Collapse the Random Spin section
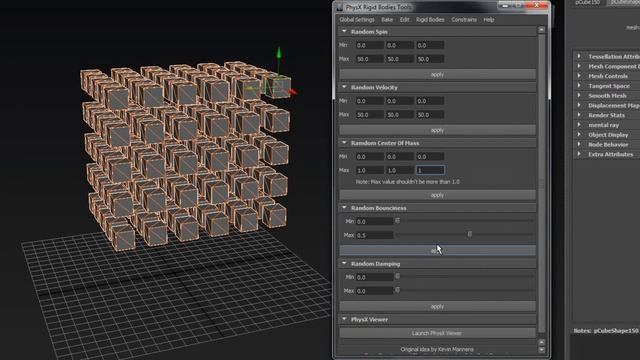 pos(344,31)
